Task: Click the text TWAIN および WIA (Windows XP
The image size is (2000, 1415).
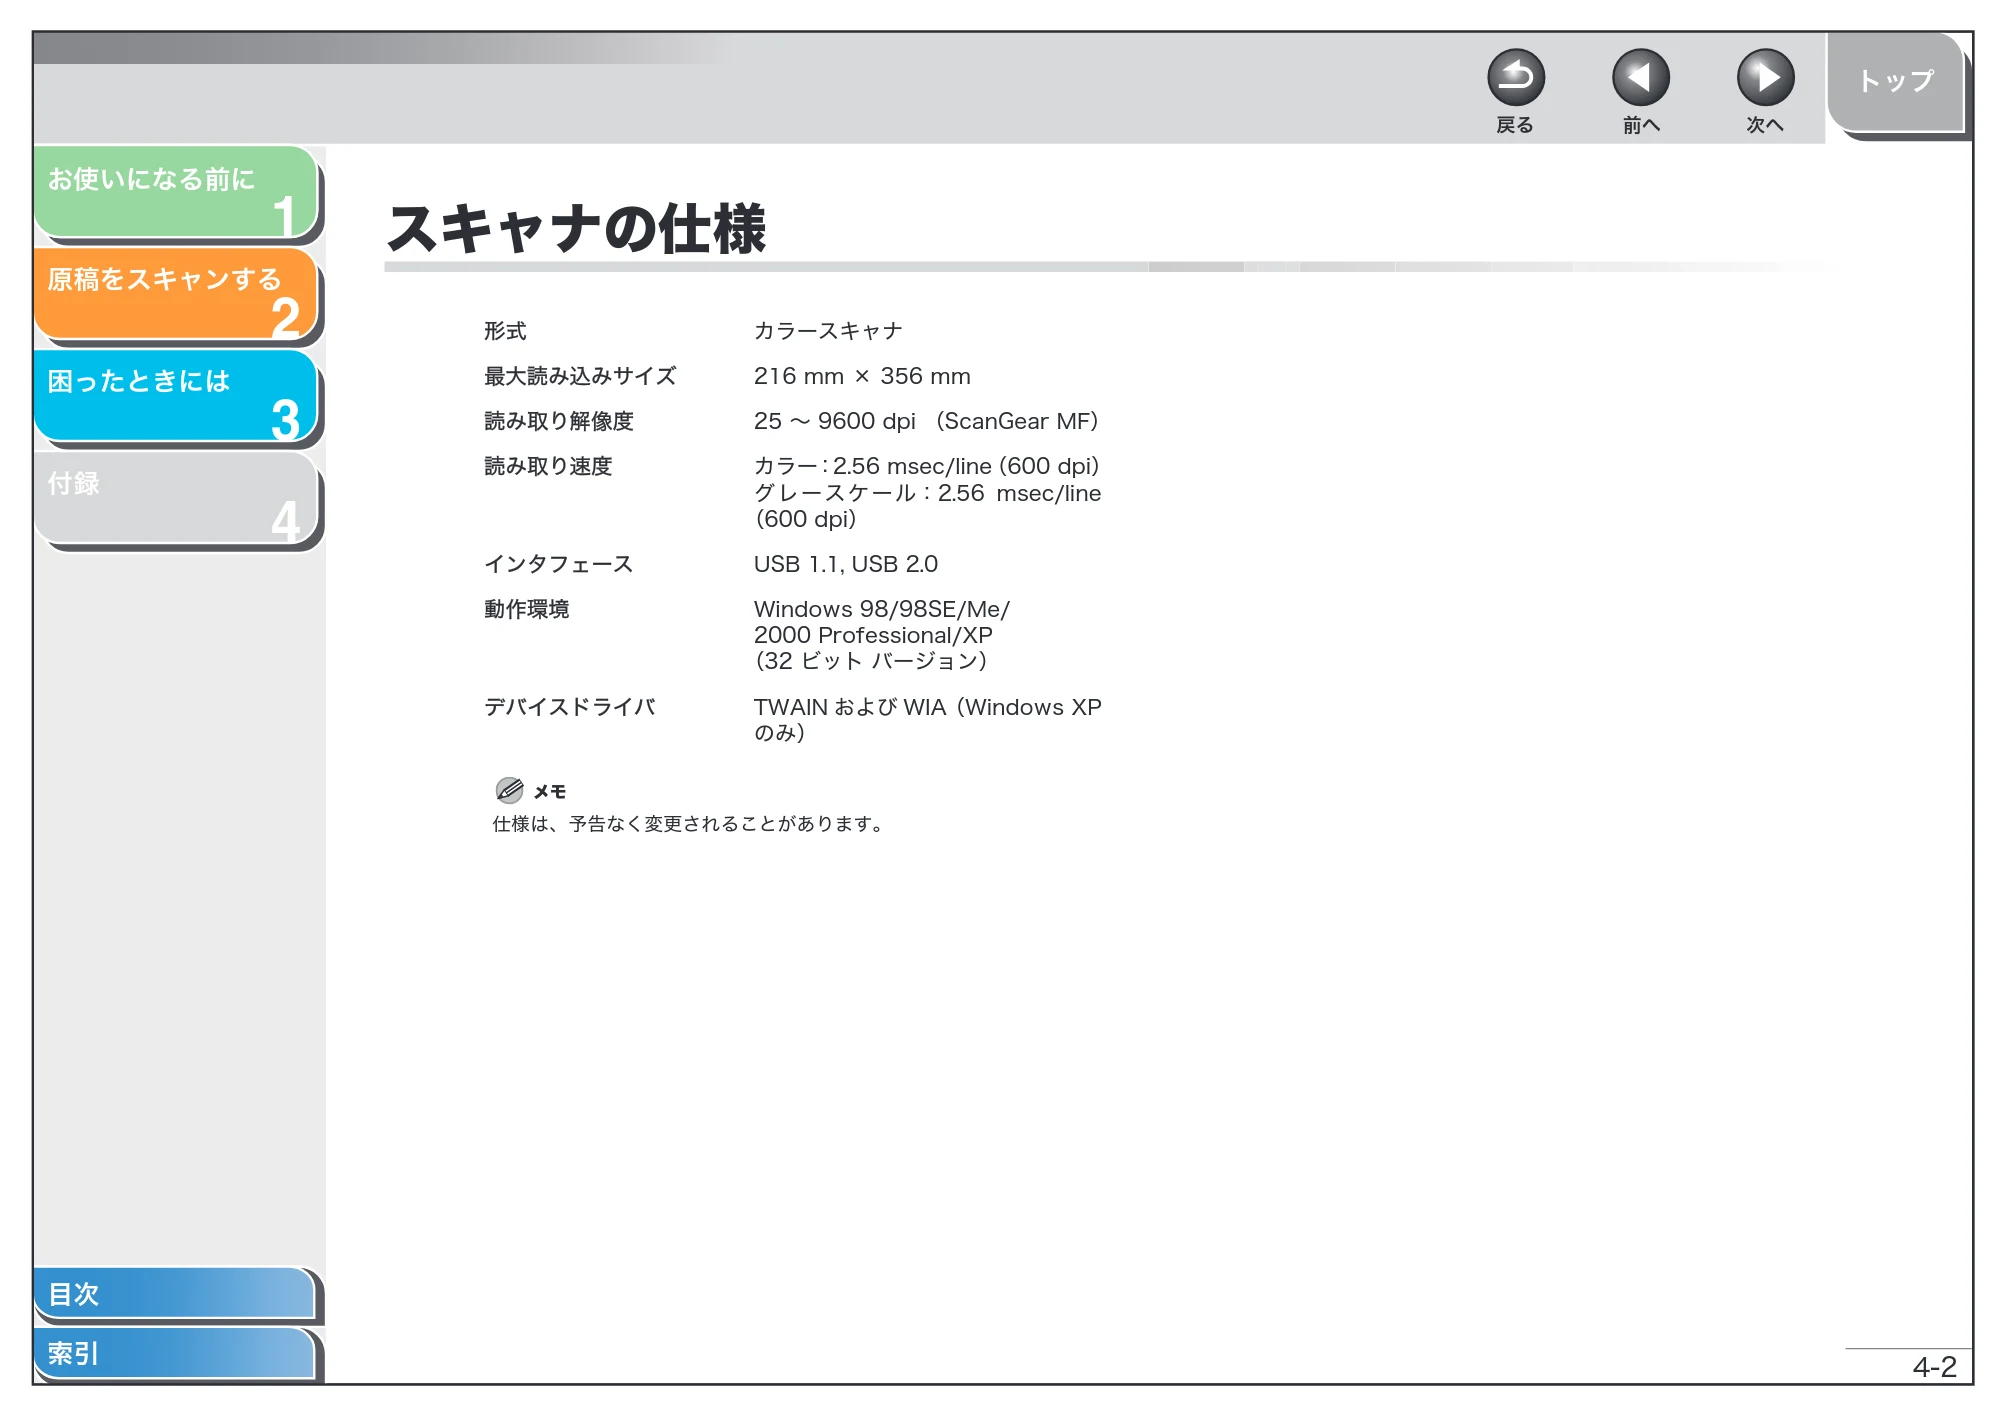Action: (x=927, y=707)
